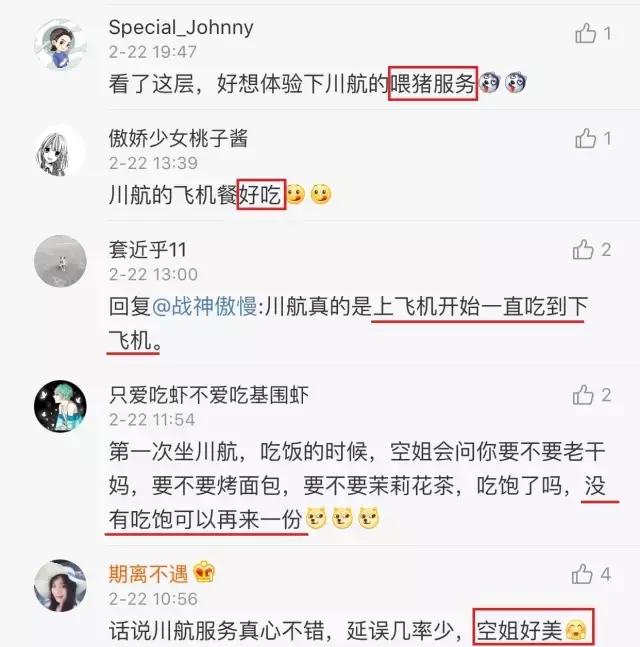The image size is (640, 647).
Task: Tap thumbs-up on 傲娇少女桃子酱's comment
Action: tap(586, 138)
